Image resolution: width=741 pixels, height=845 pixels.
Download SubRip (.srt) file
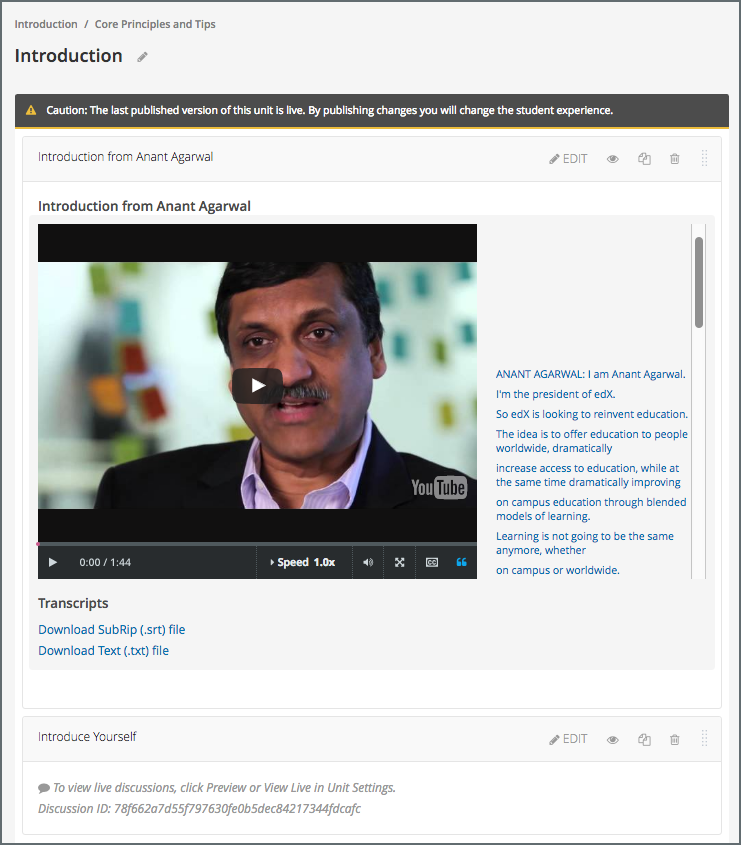[112, 630]
